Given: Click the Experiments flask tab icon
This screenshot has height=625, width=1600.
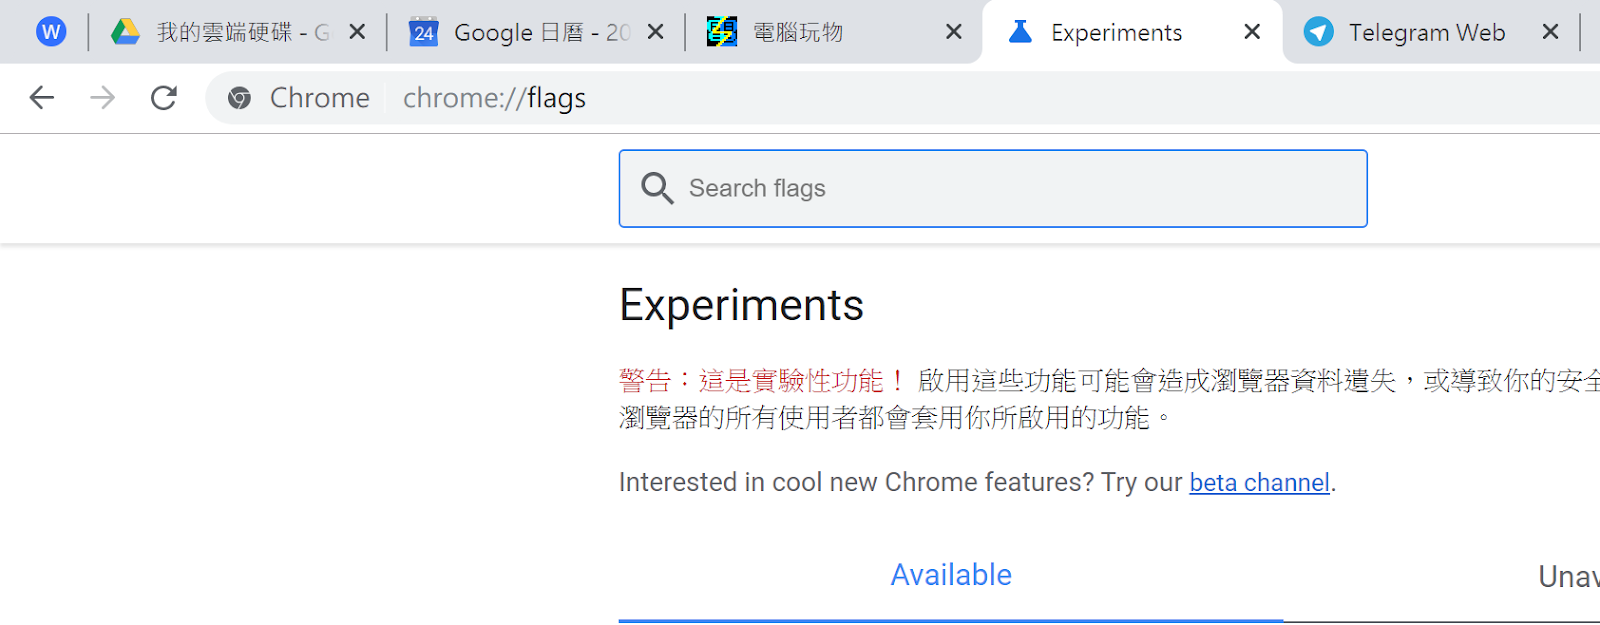Looking at the screenshot, I should 1020,32.
